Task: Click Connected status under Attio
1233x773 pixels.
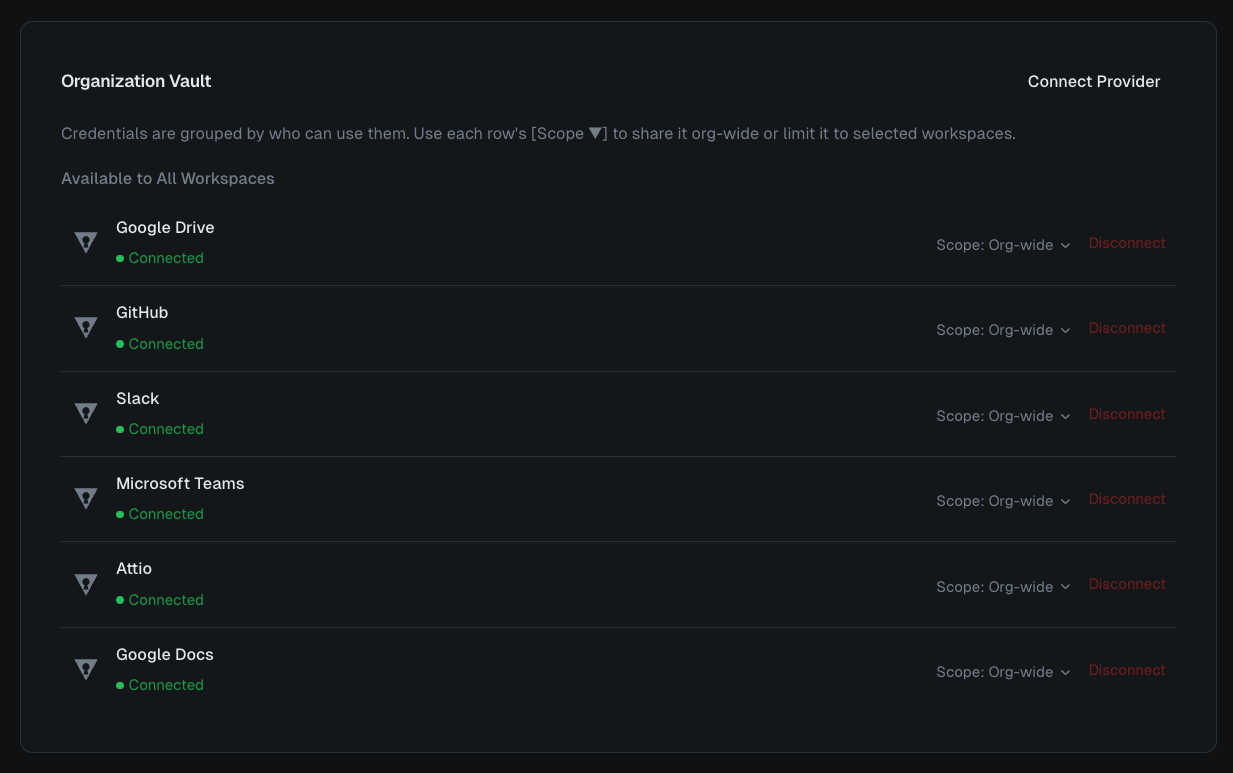Action: tap(160, 600)
